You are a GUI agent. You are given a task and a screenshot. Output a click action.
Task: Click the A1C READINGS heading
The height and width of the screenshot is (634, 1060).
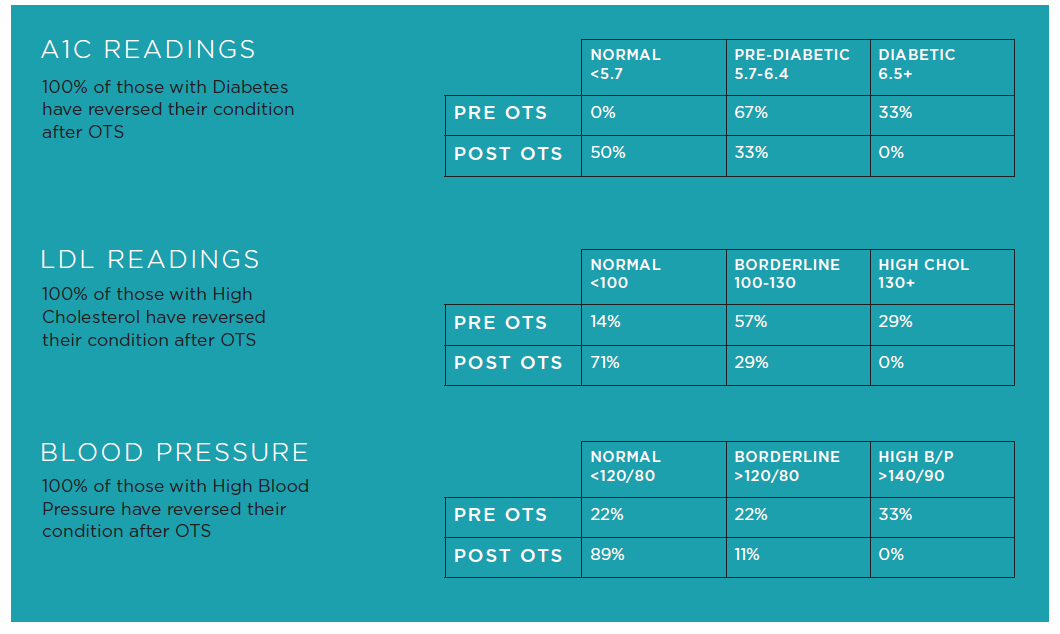pos(148,49)
